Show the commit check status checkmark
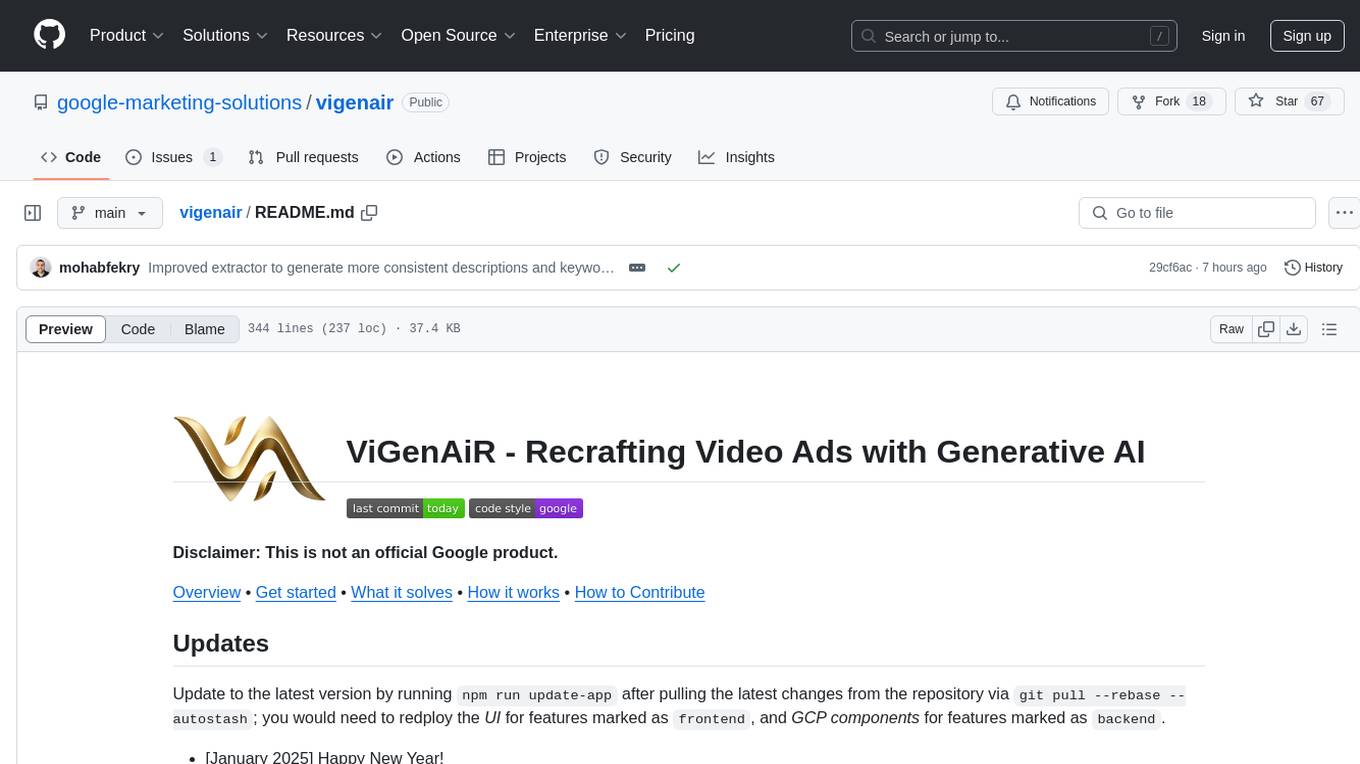The height and width of the screenshot is (764, 1360). [x=674, y=267]
